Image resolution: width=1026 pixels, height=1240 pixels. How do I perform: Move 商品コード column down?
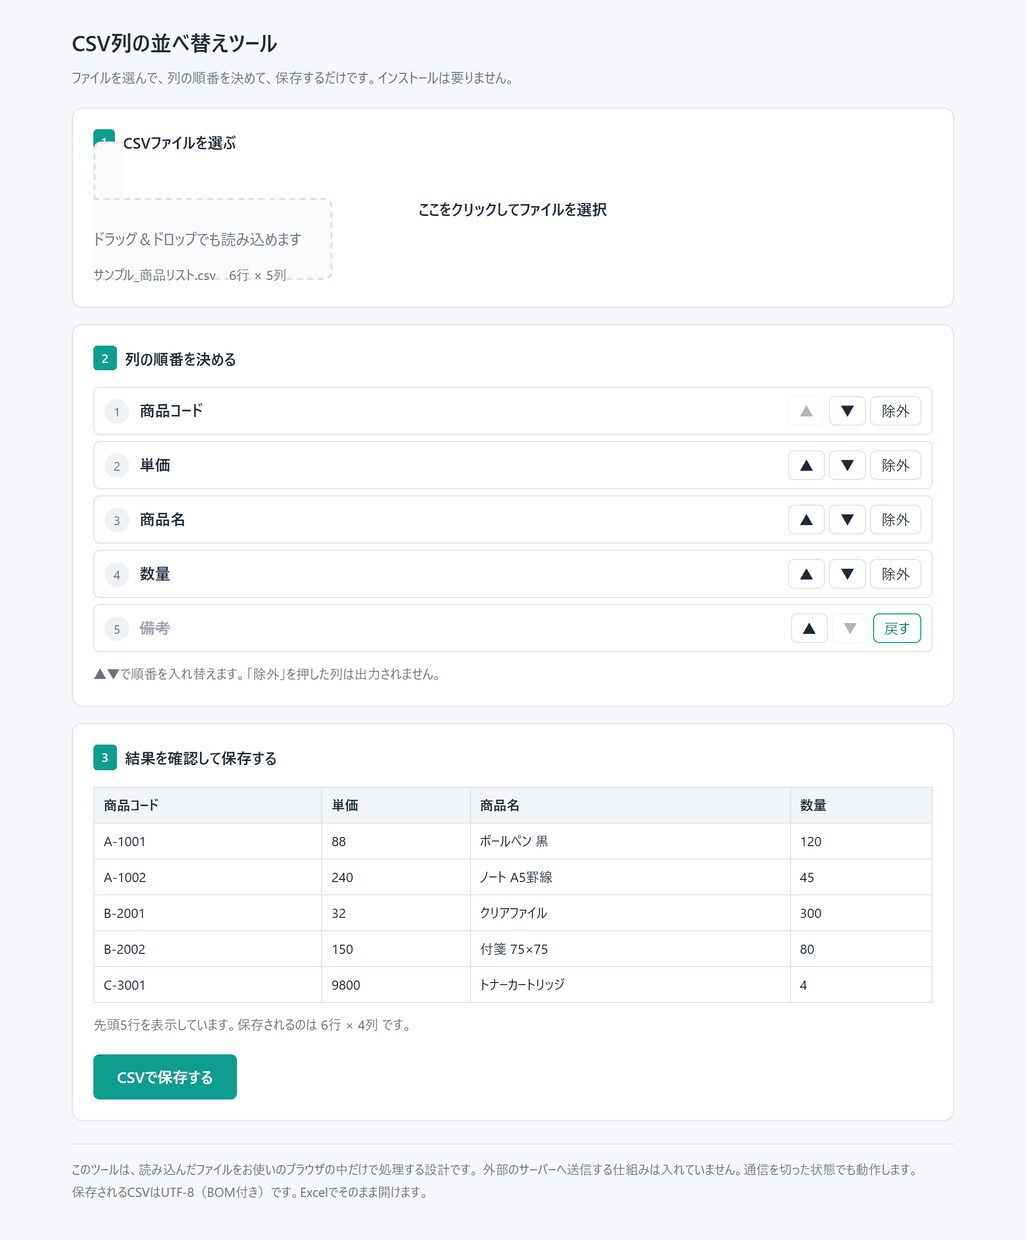pos(847,411)
